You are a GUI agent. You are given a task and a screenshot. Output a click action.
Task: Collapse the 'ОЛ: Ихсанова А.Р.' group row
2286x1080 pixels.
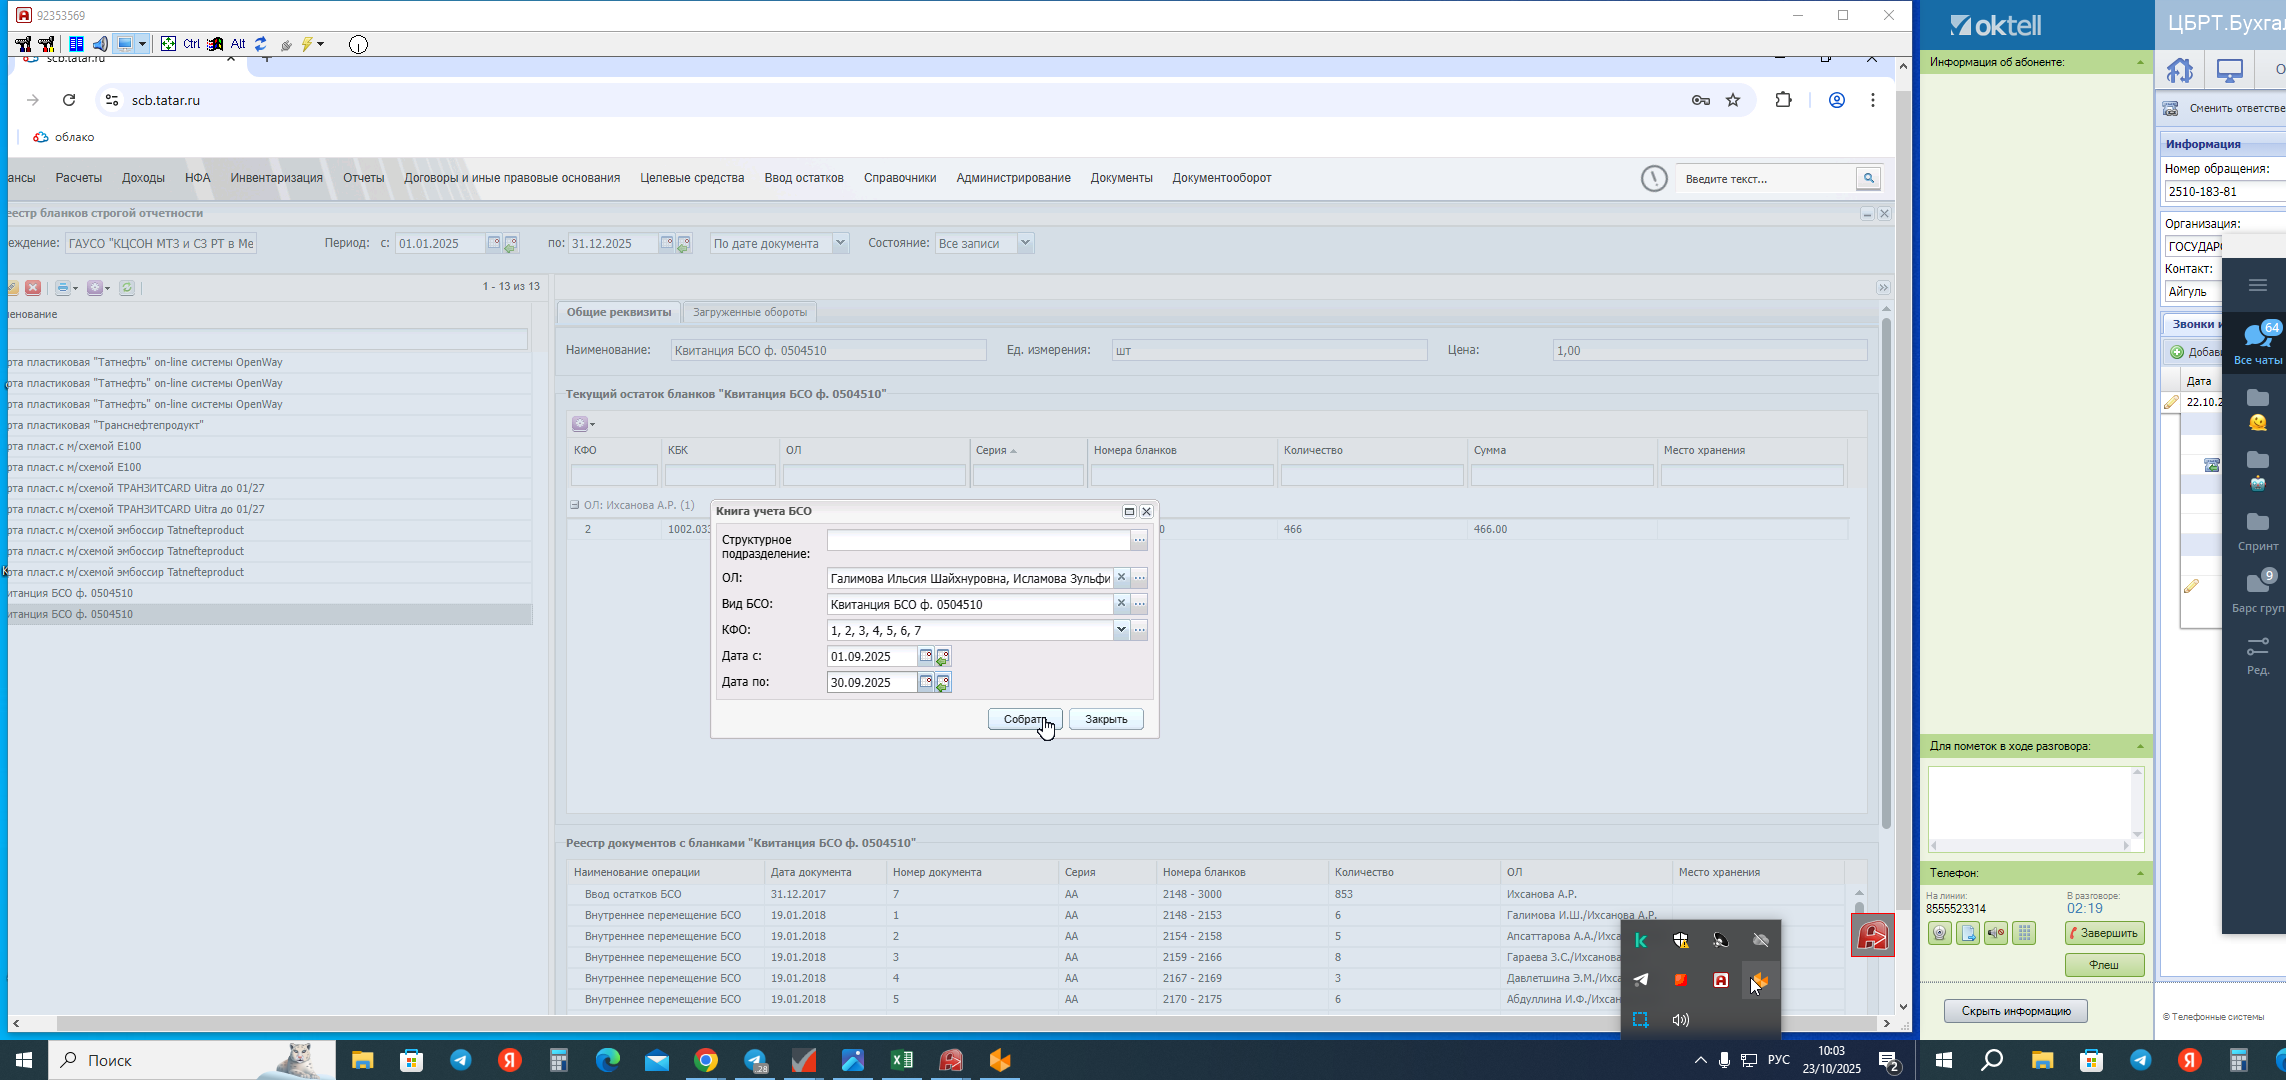[x=575, y=505]
